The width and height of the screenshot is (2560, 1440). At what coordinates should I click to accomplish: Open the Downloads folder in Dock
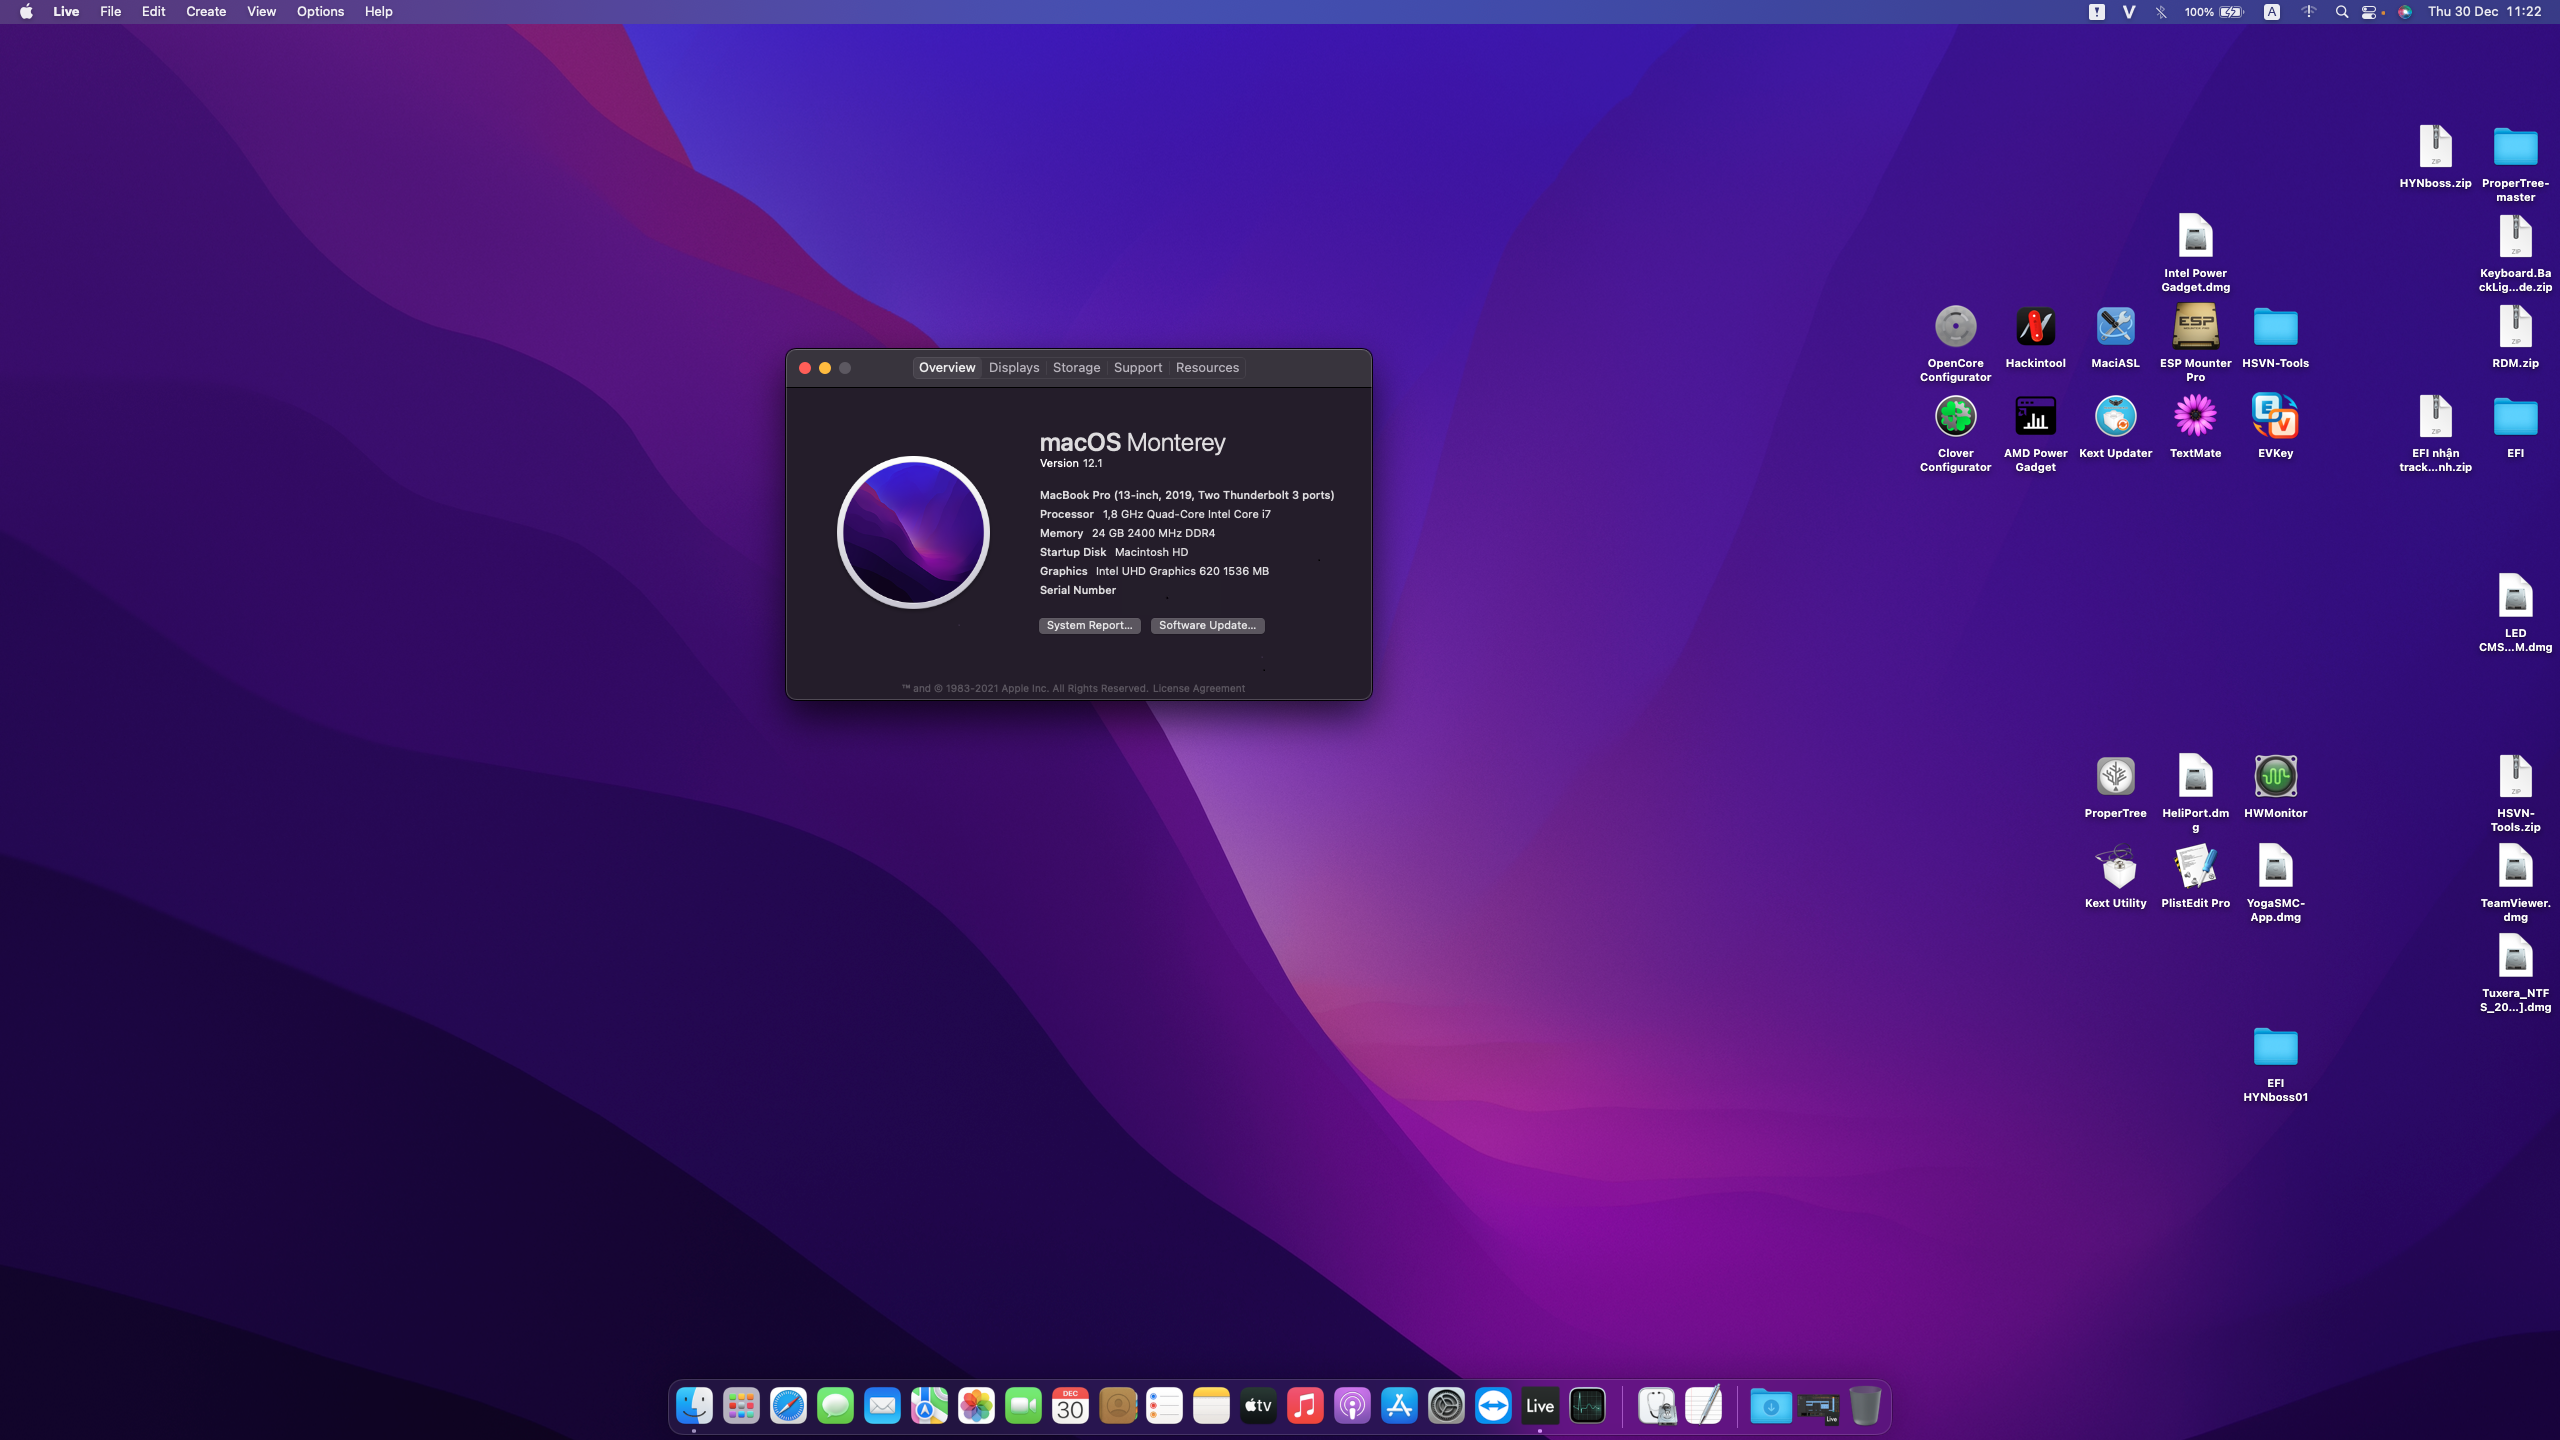coord(1770,1406)
